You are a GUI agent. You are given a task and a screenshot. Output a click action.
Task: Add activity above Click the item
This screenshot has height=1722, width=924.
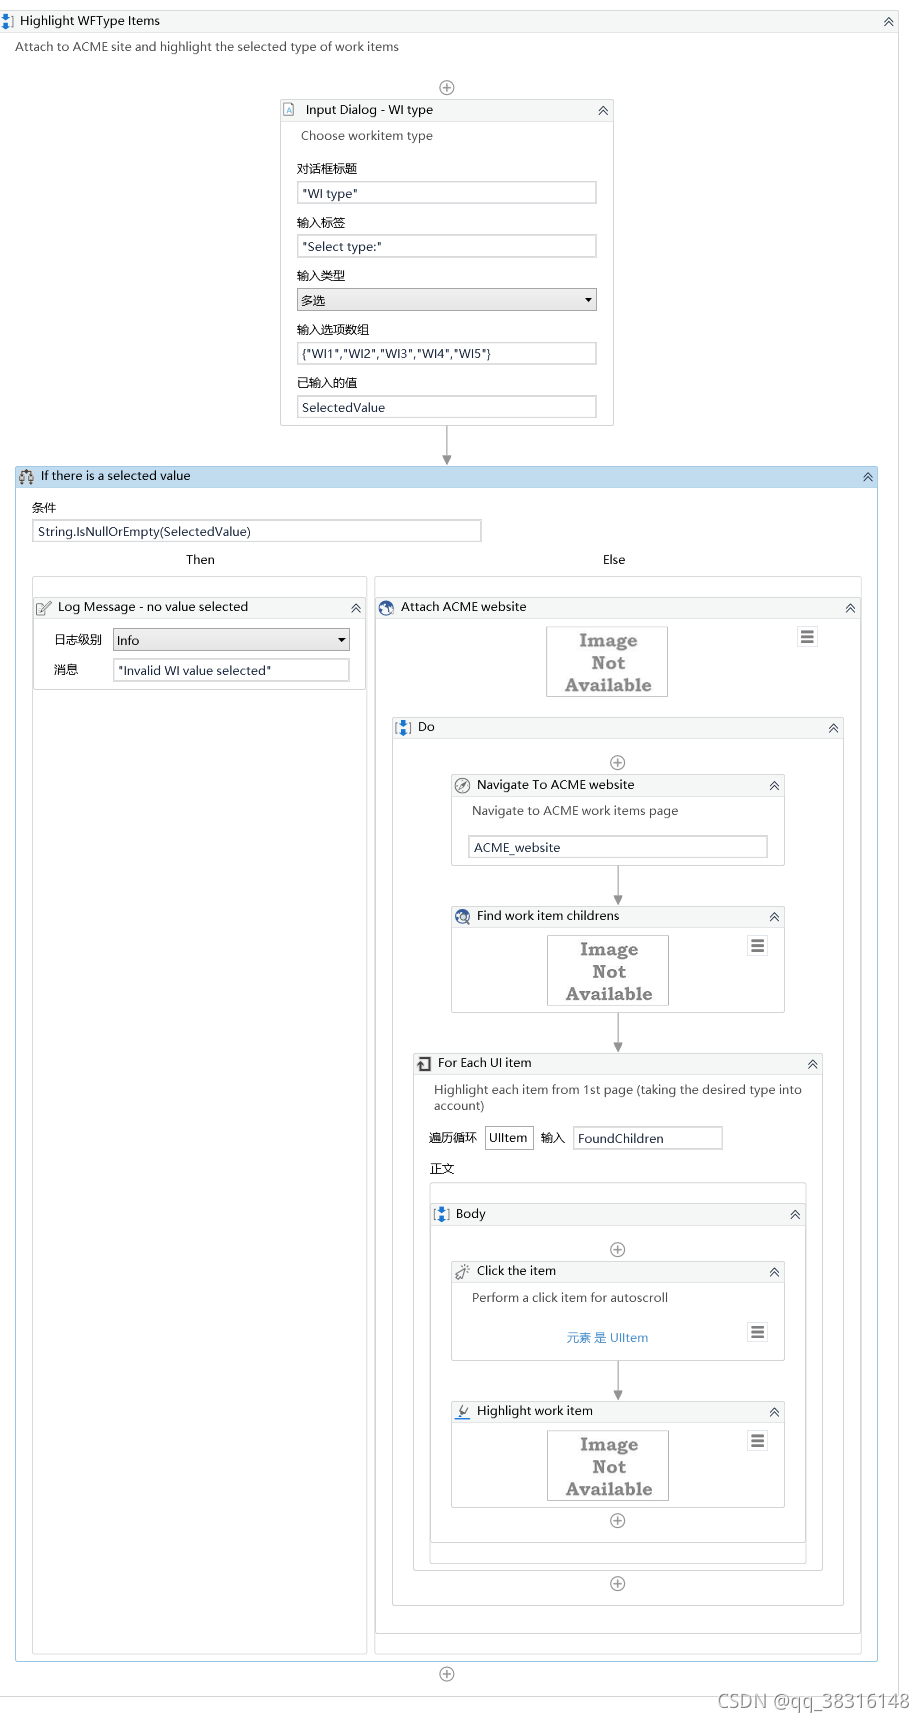618,1250
